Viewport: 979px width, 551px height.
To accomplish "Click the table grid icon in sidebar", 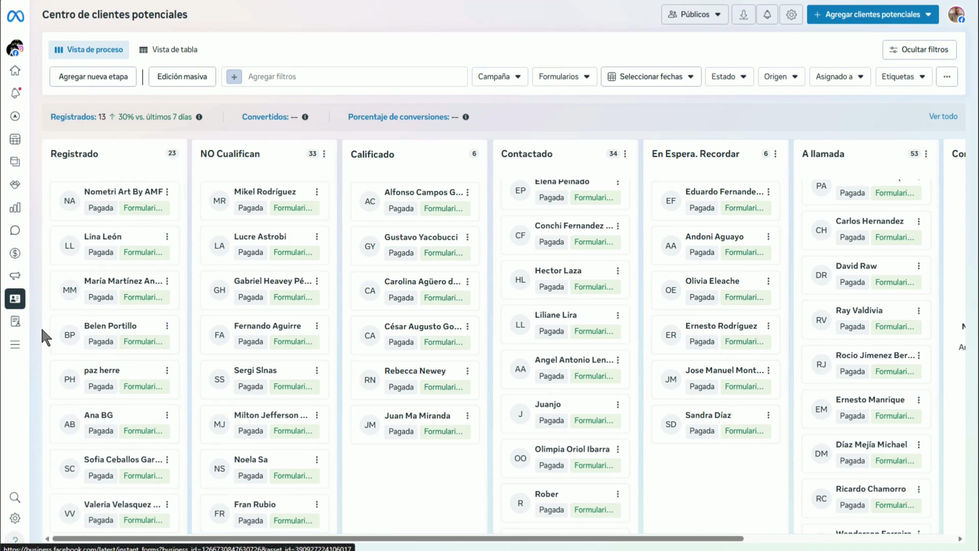I will click(x=15, y=139).
